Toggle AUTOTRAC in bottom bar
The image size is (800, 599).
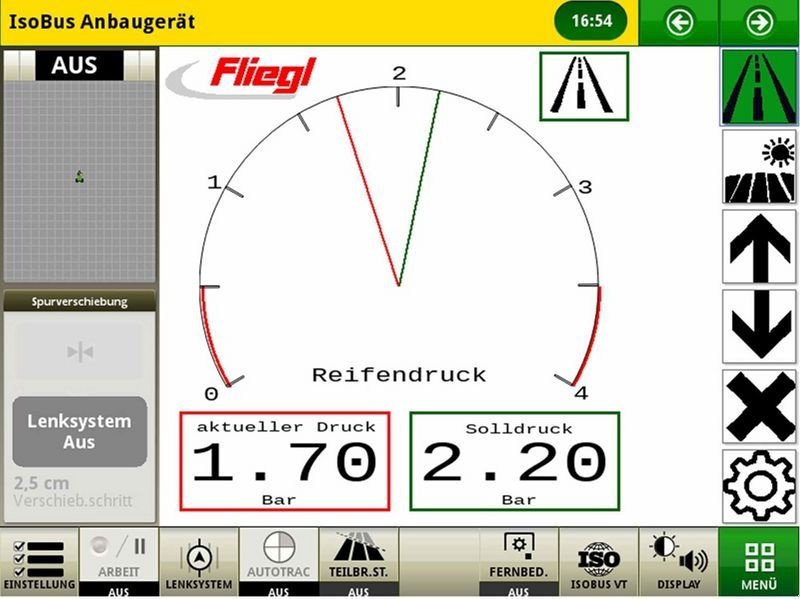point(278,562)
